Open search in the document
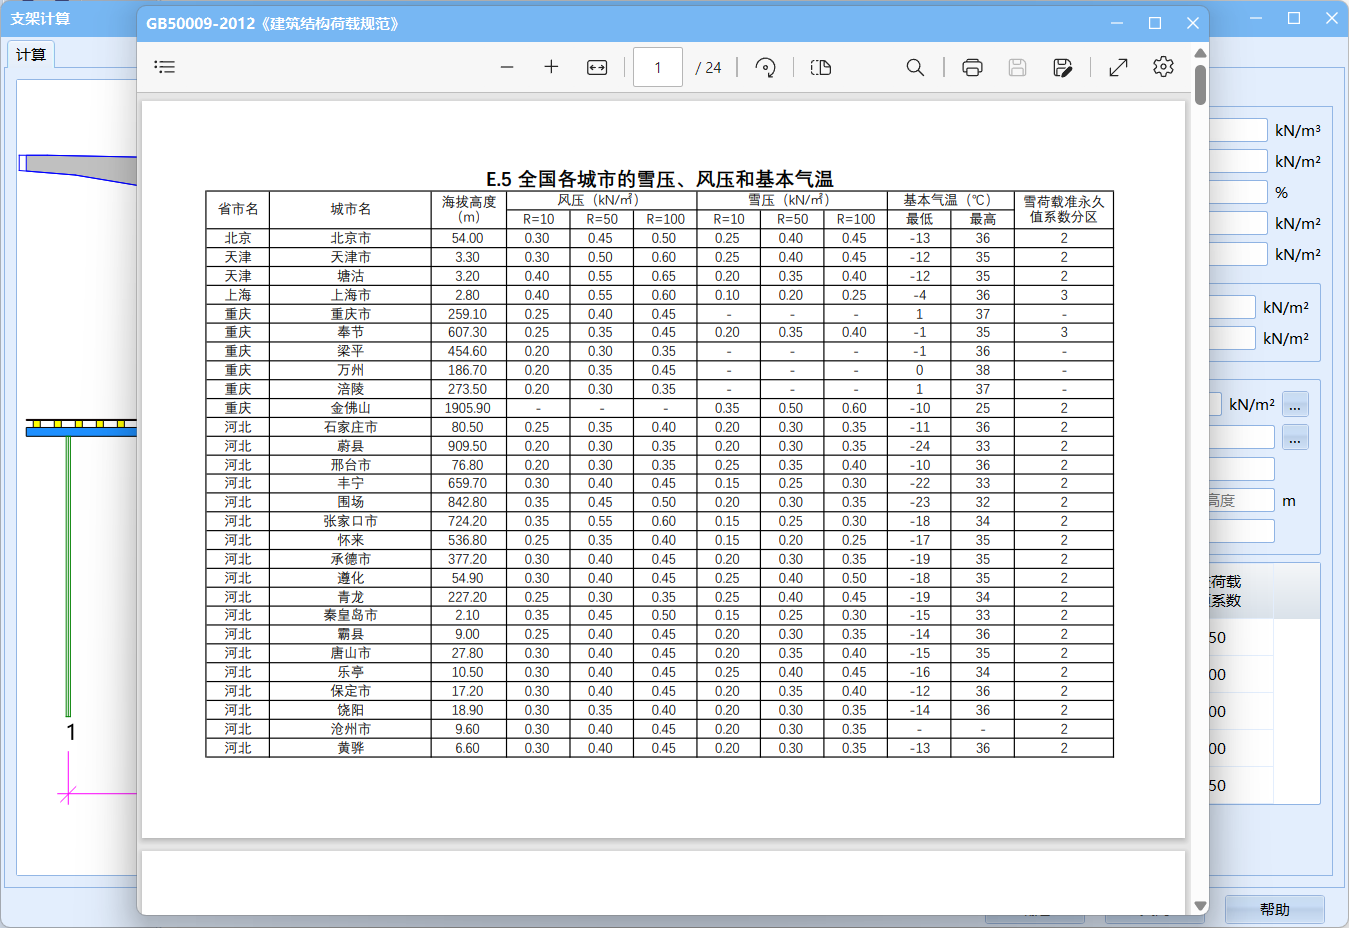 [x=915, y=67]
